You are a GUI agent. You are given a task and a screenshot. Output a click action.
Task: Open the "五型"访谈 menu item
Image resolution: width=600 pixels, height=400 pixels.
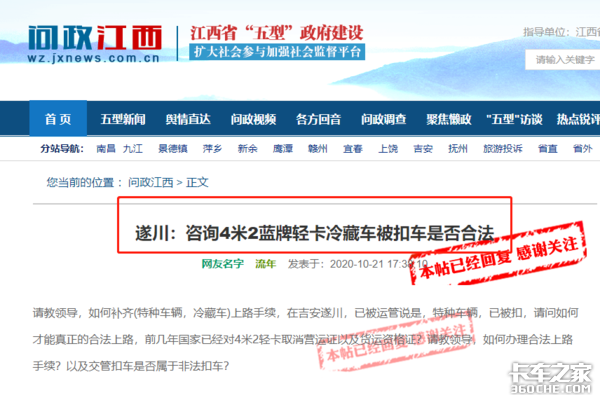tap(514, 119)
